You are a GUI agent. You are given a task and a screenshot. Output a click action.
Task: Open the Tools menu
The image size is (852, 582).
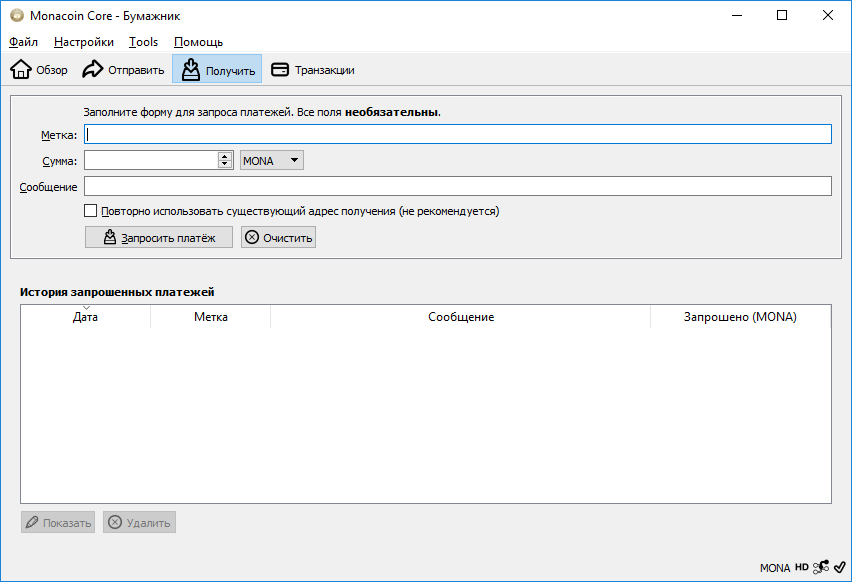[x=143, y=42]
